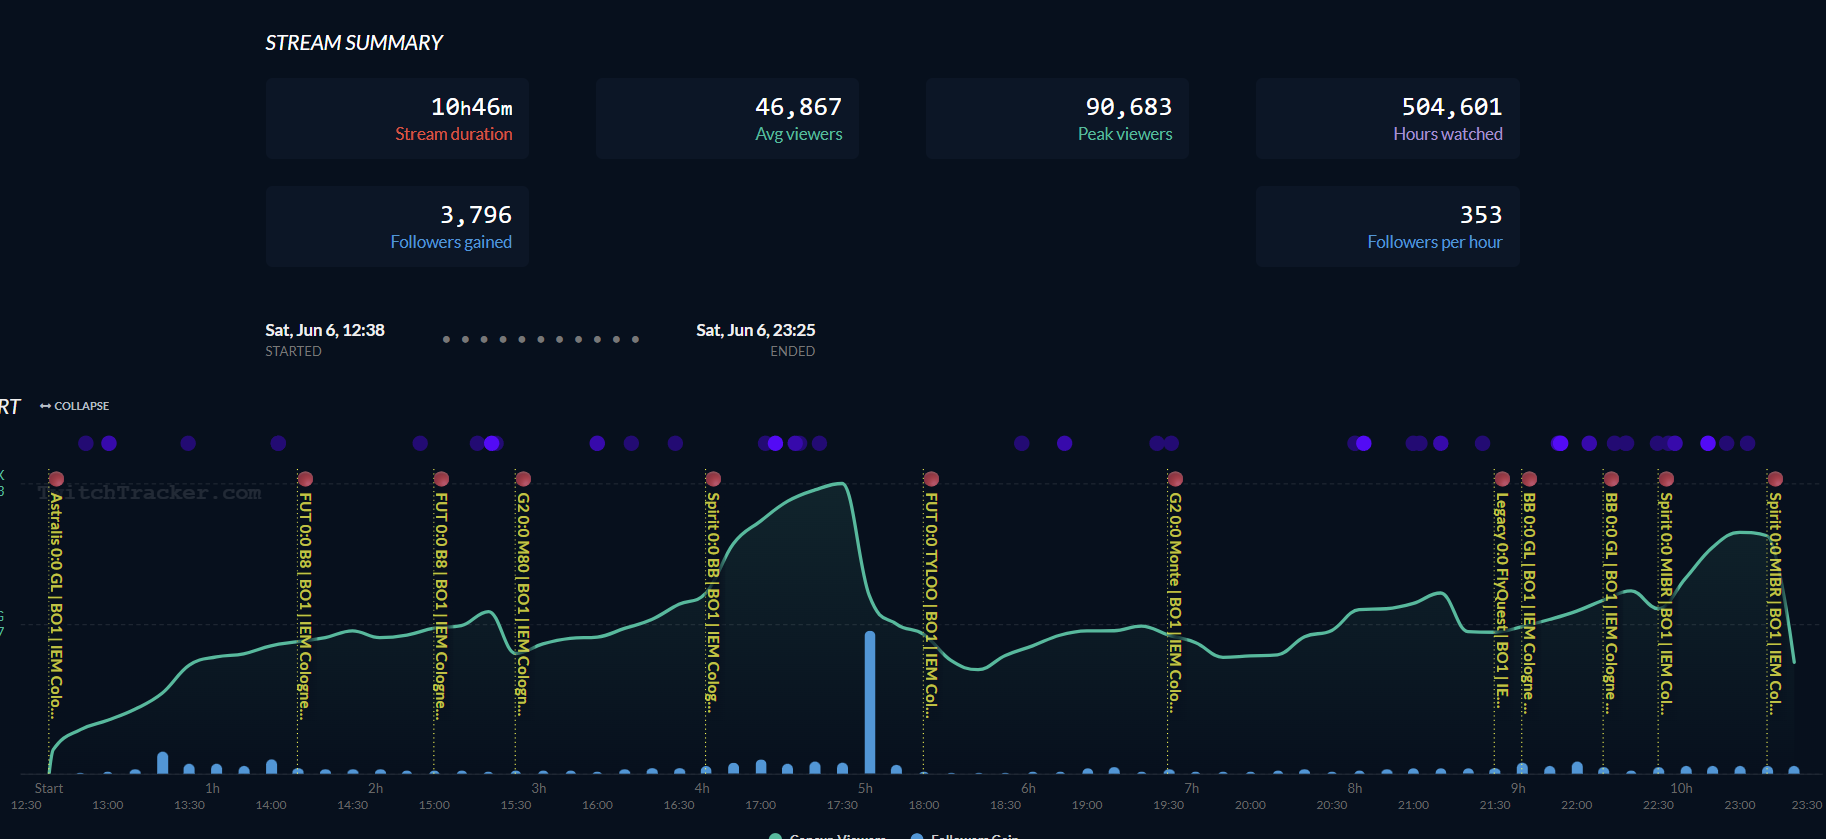Image resolution: width=1826 pixels, height=839 pixels.
Task: Click the "5h" elapsed-time axis label
Action: pyautogui.click(x=865, y=788)
